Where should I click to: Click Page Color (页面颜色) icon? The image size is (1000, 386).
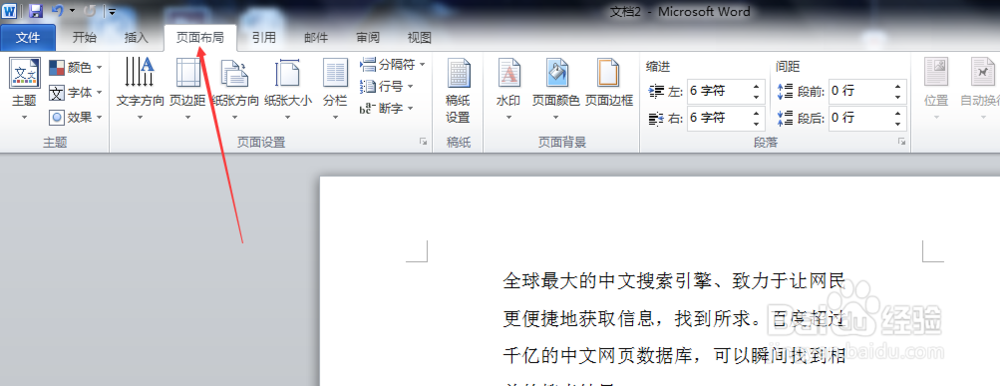[x=556, y=73]
